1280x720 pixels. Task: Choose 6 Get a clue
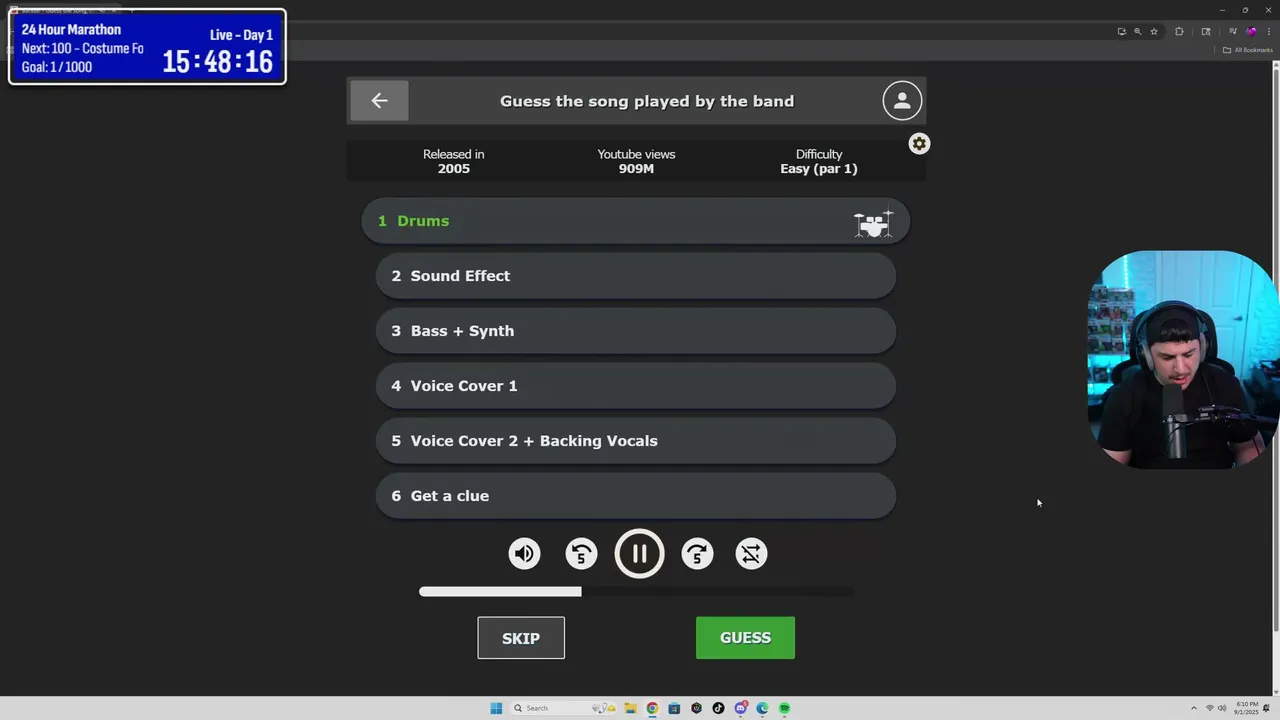point(635,496)
